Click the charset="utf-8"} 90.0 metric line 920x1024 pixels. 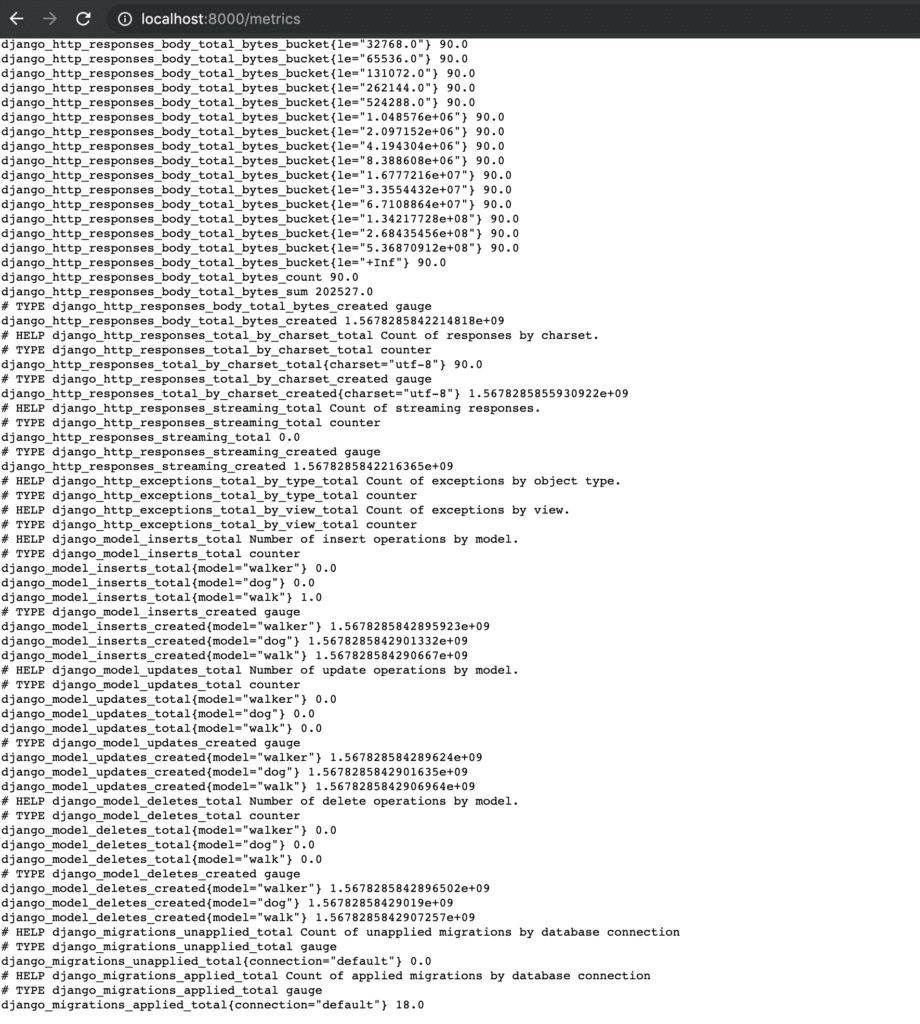(x=242, y=364)
